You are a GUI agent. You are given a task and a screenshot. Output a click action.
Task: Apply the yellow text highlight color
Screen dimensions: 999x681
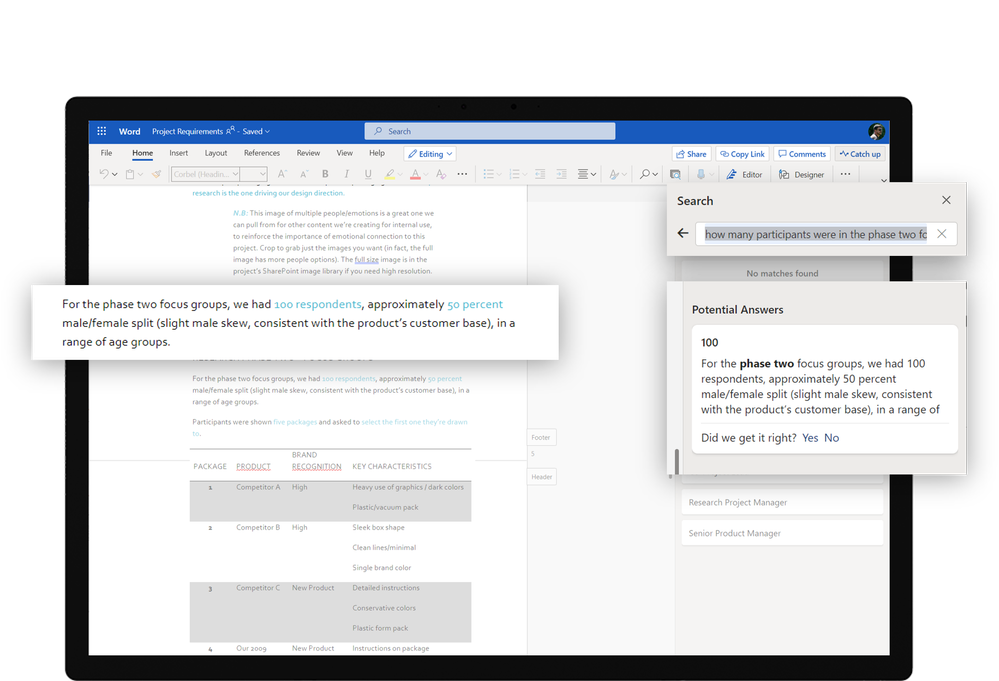(x=389, y=174)
